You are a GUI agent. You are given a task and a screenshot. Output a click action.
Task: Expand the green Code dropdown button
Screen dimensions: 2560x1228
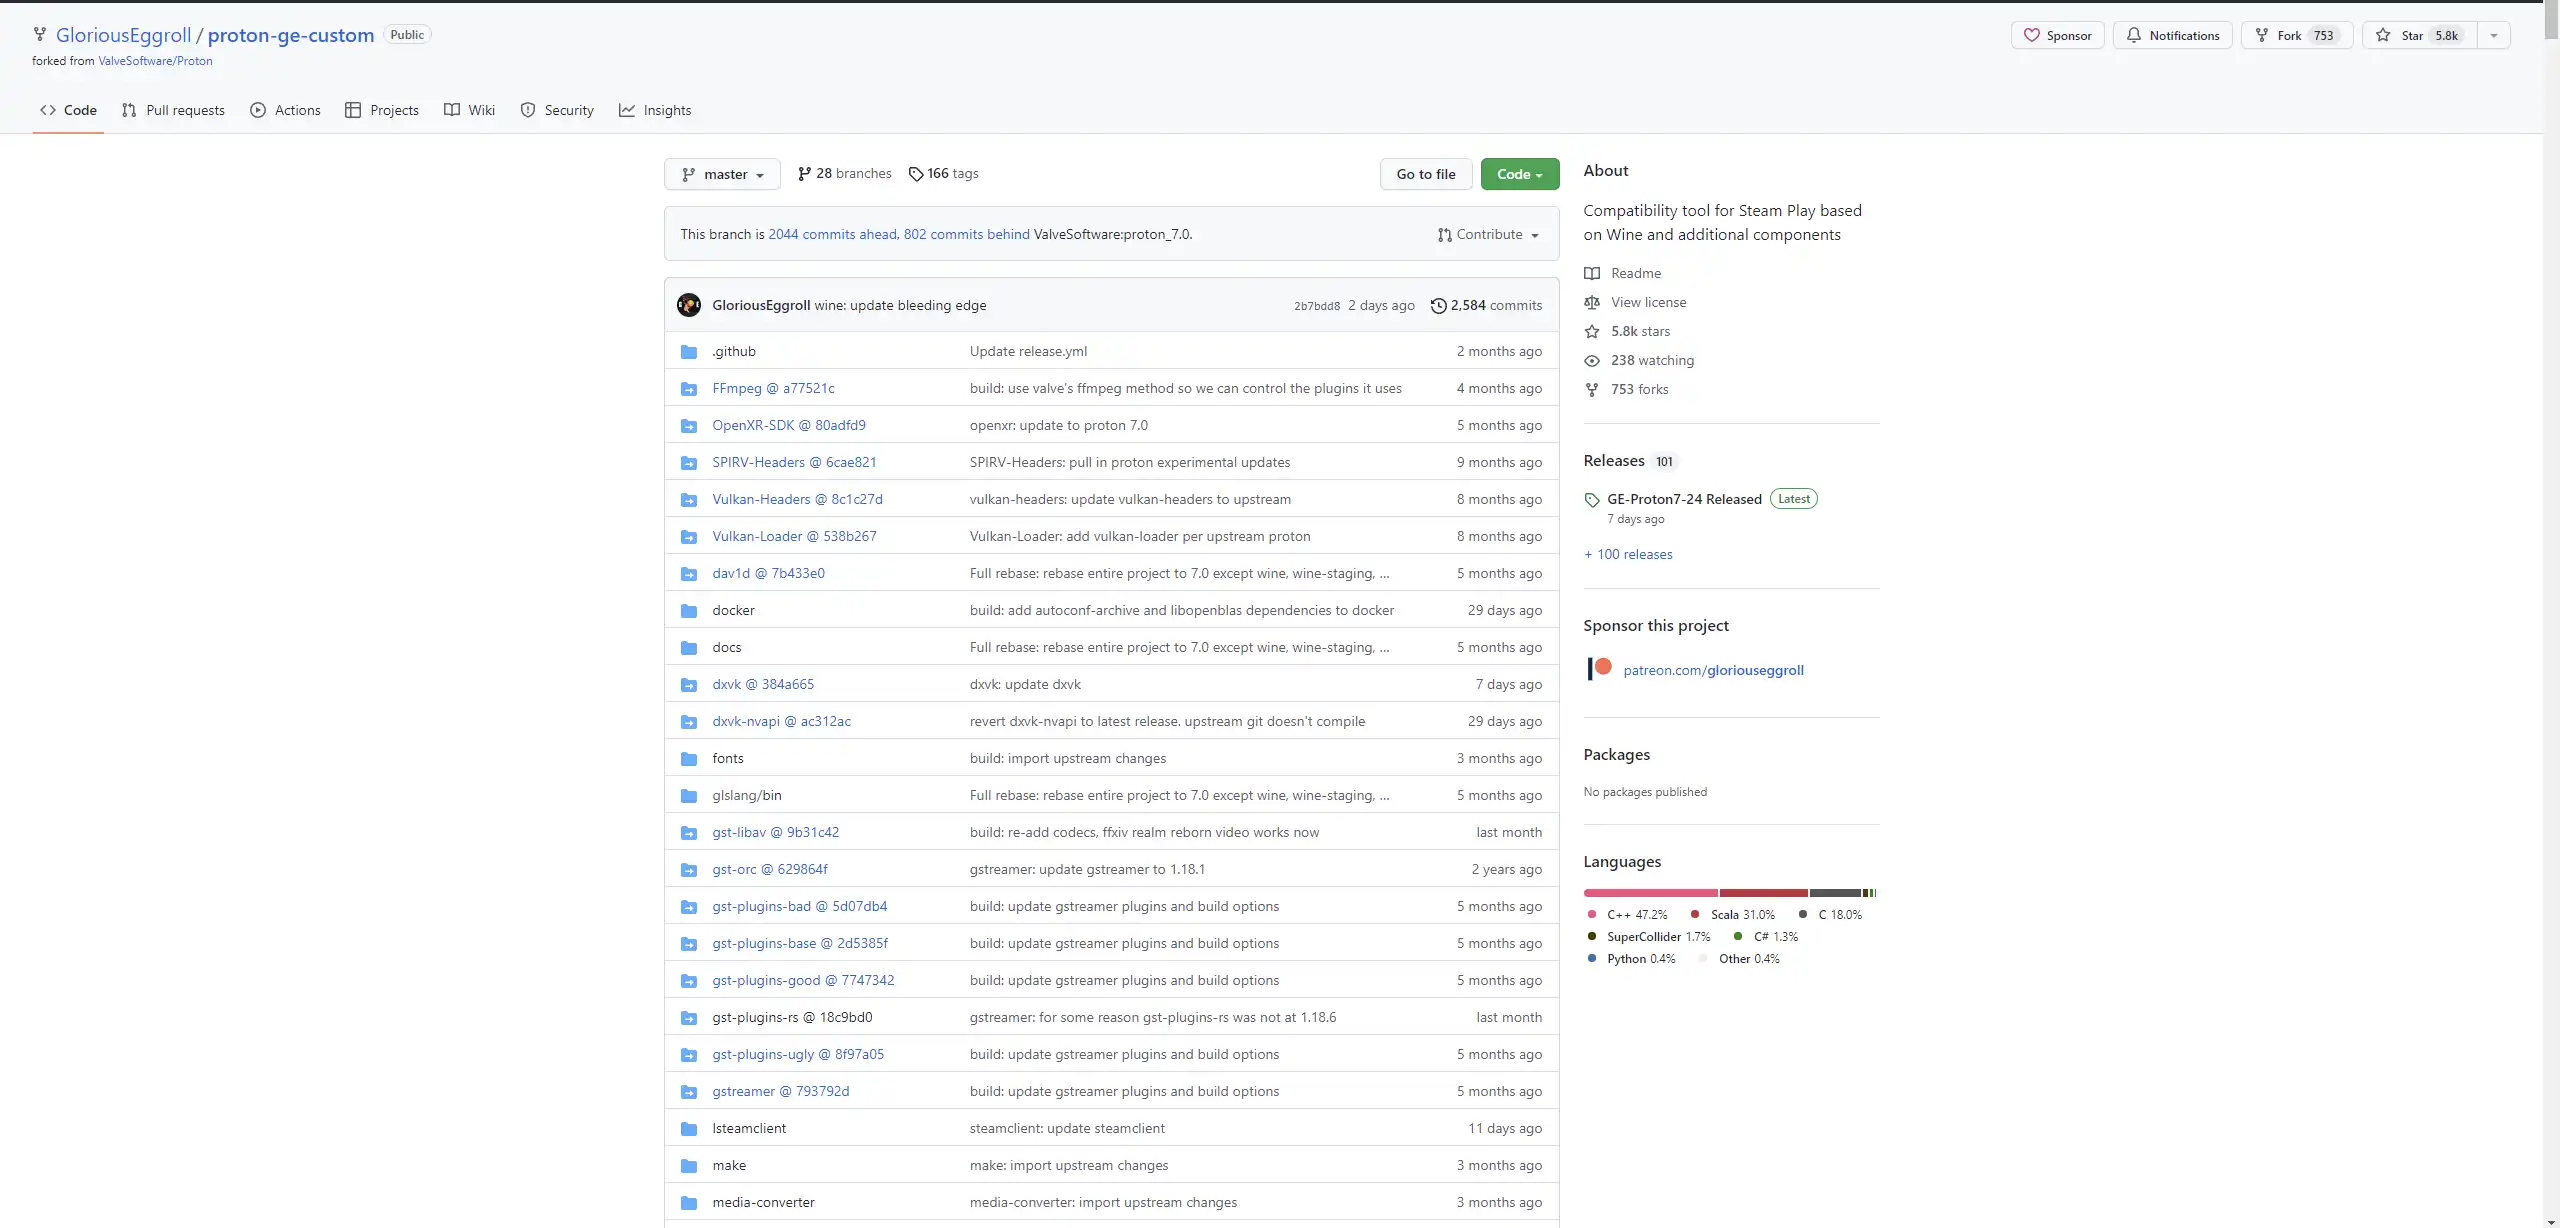coord(1519,174)
